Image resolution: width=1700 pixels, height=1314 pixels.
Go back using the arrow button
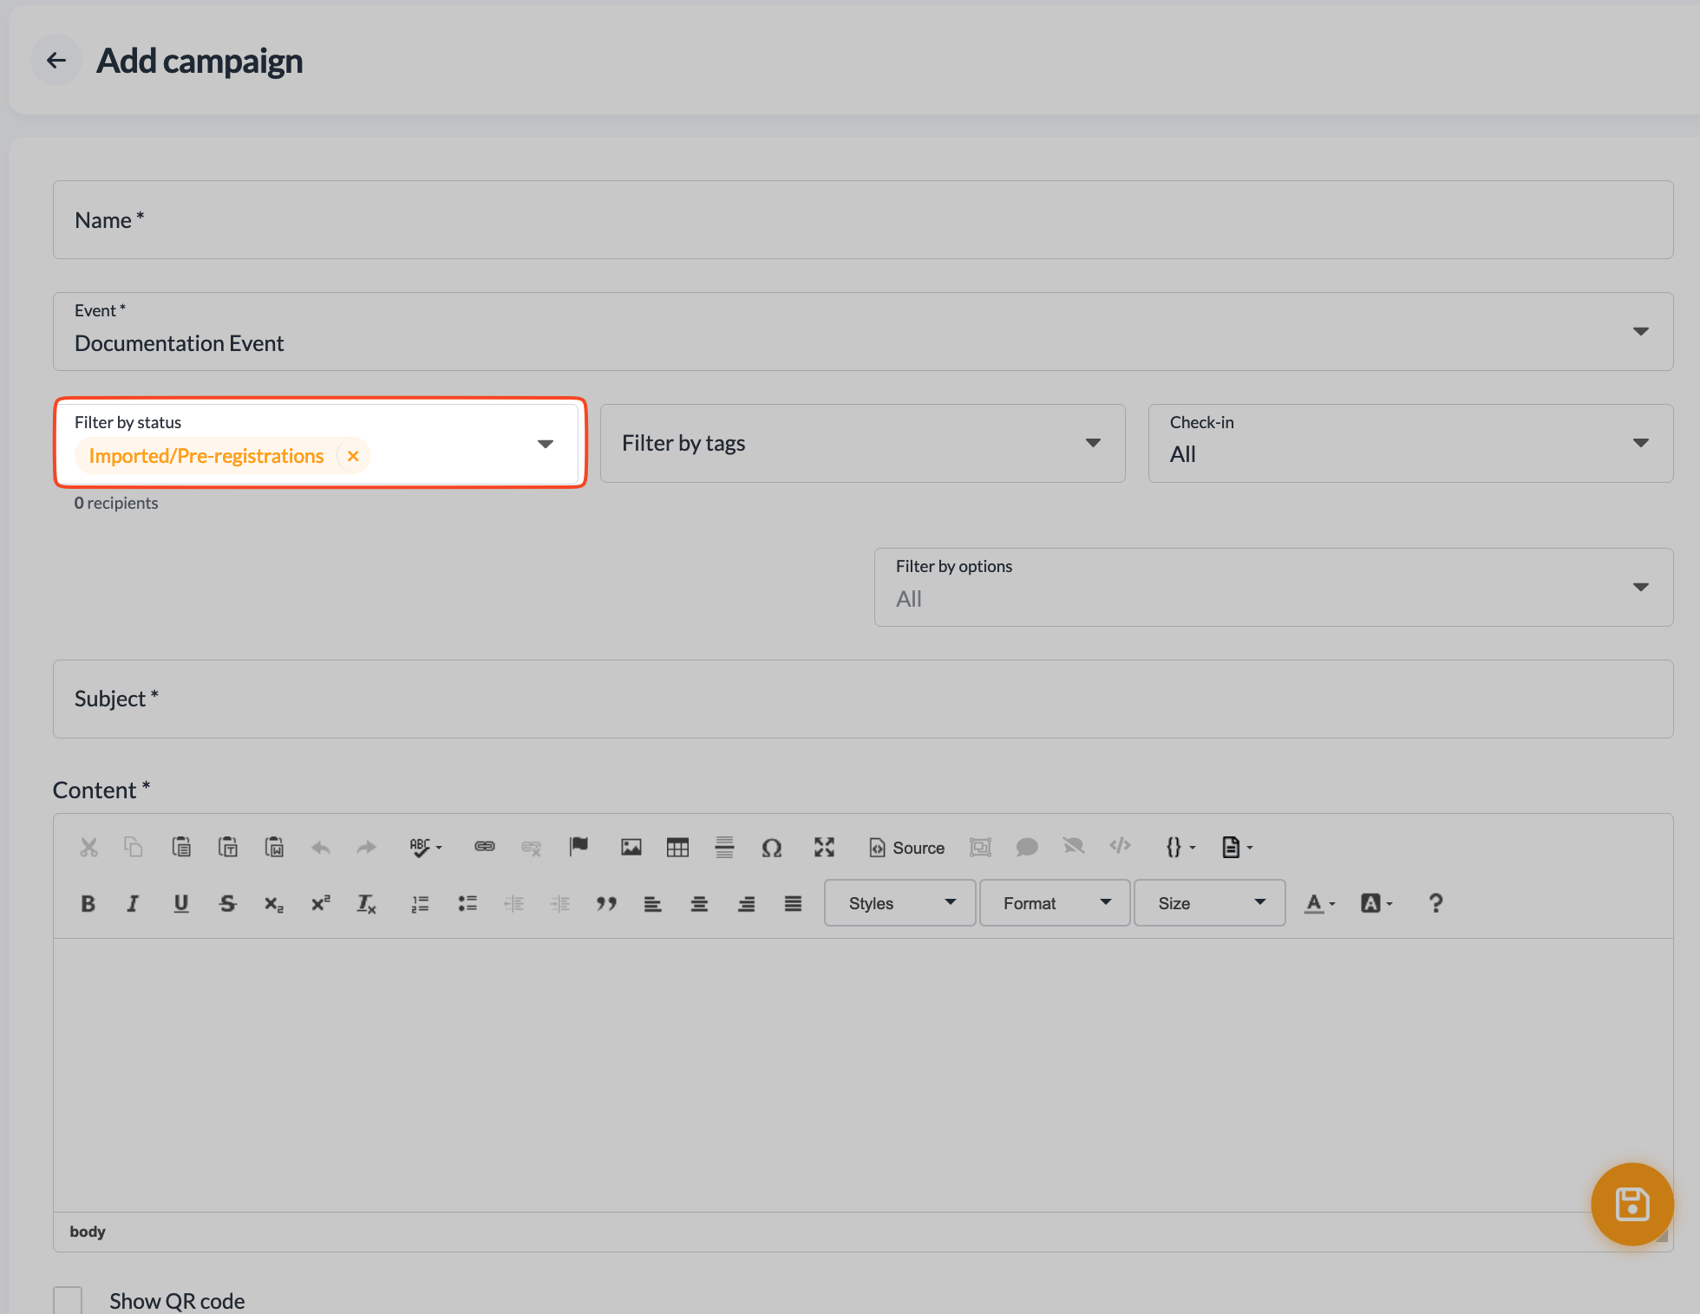point(56,60)
